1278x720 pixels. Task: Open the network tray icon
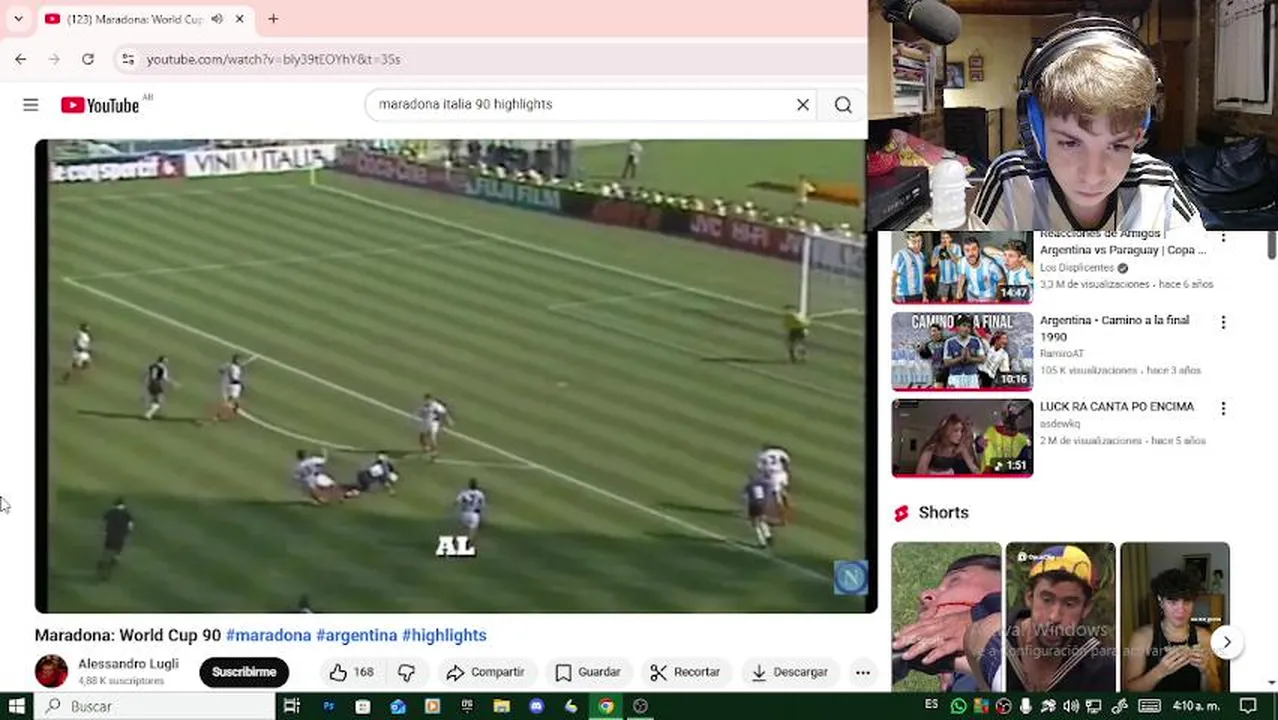[1093, 706]
